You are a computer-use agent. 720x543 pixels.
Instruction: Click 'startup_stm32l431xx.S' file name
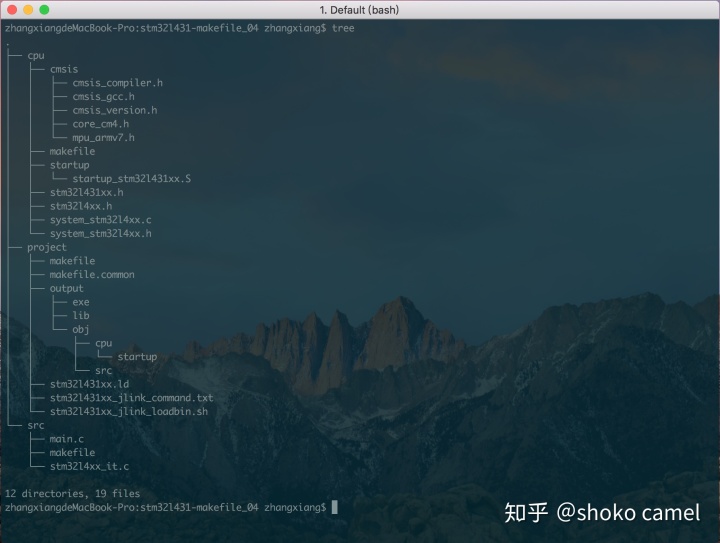(132, 179)
